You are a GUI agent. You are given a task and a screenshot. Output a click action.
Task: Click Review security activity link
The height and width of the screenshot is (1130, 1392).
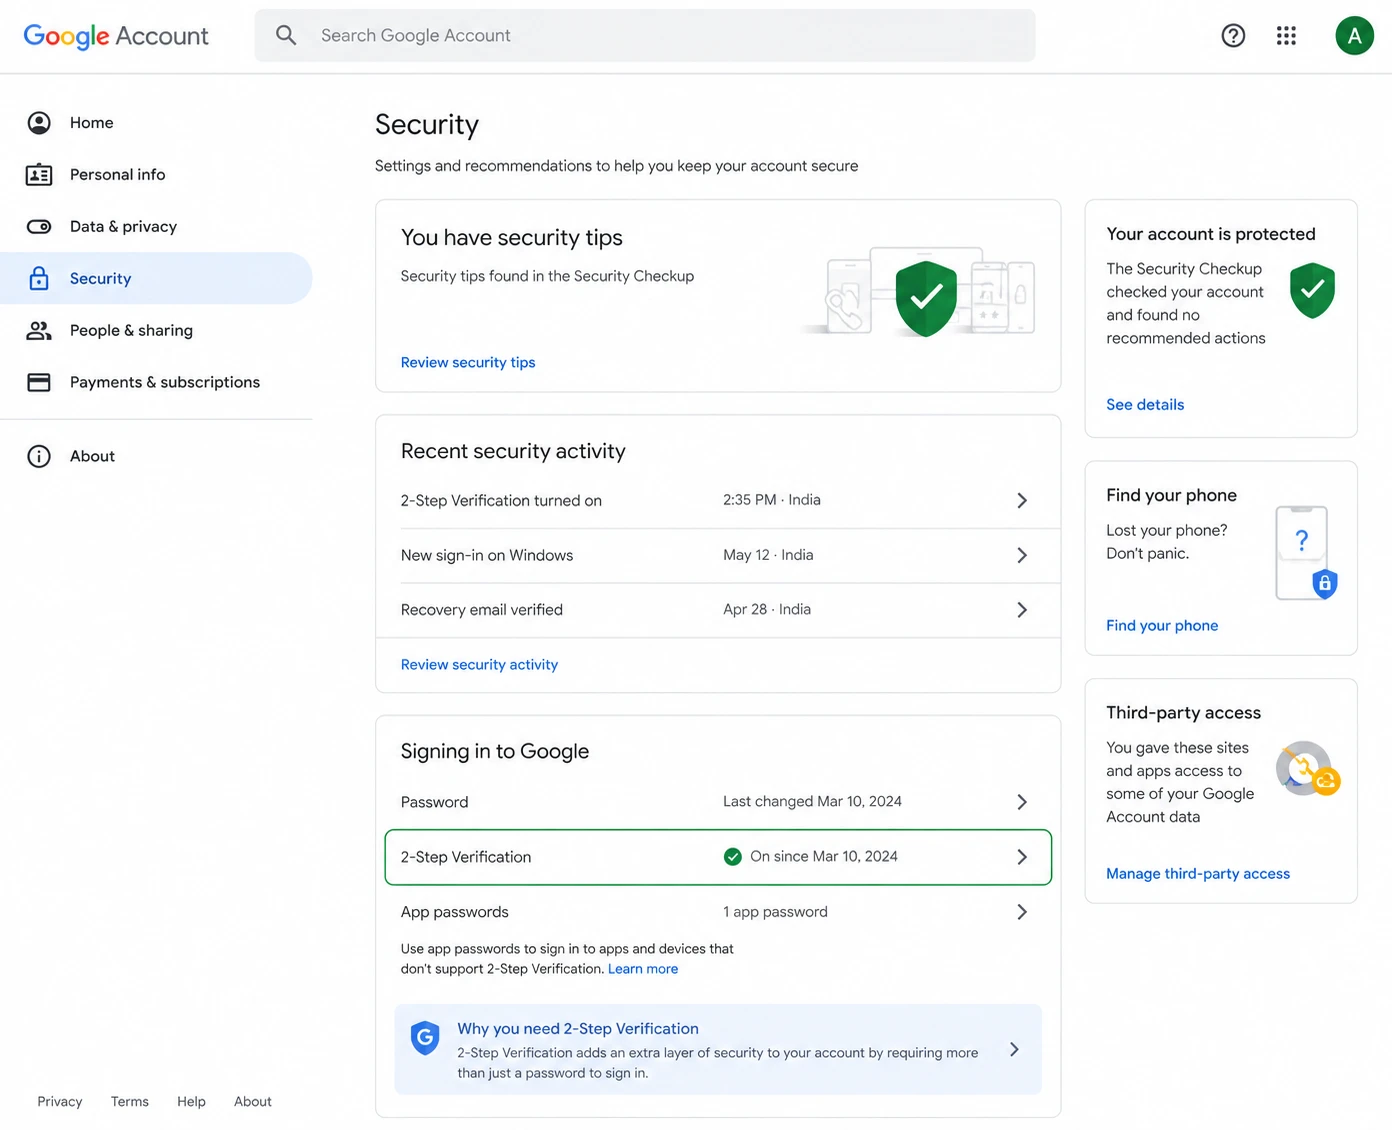coord(479,665)
